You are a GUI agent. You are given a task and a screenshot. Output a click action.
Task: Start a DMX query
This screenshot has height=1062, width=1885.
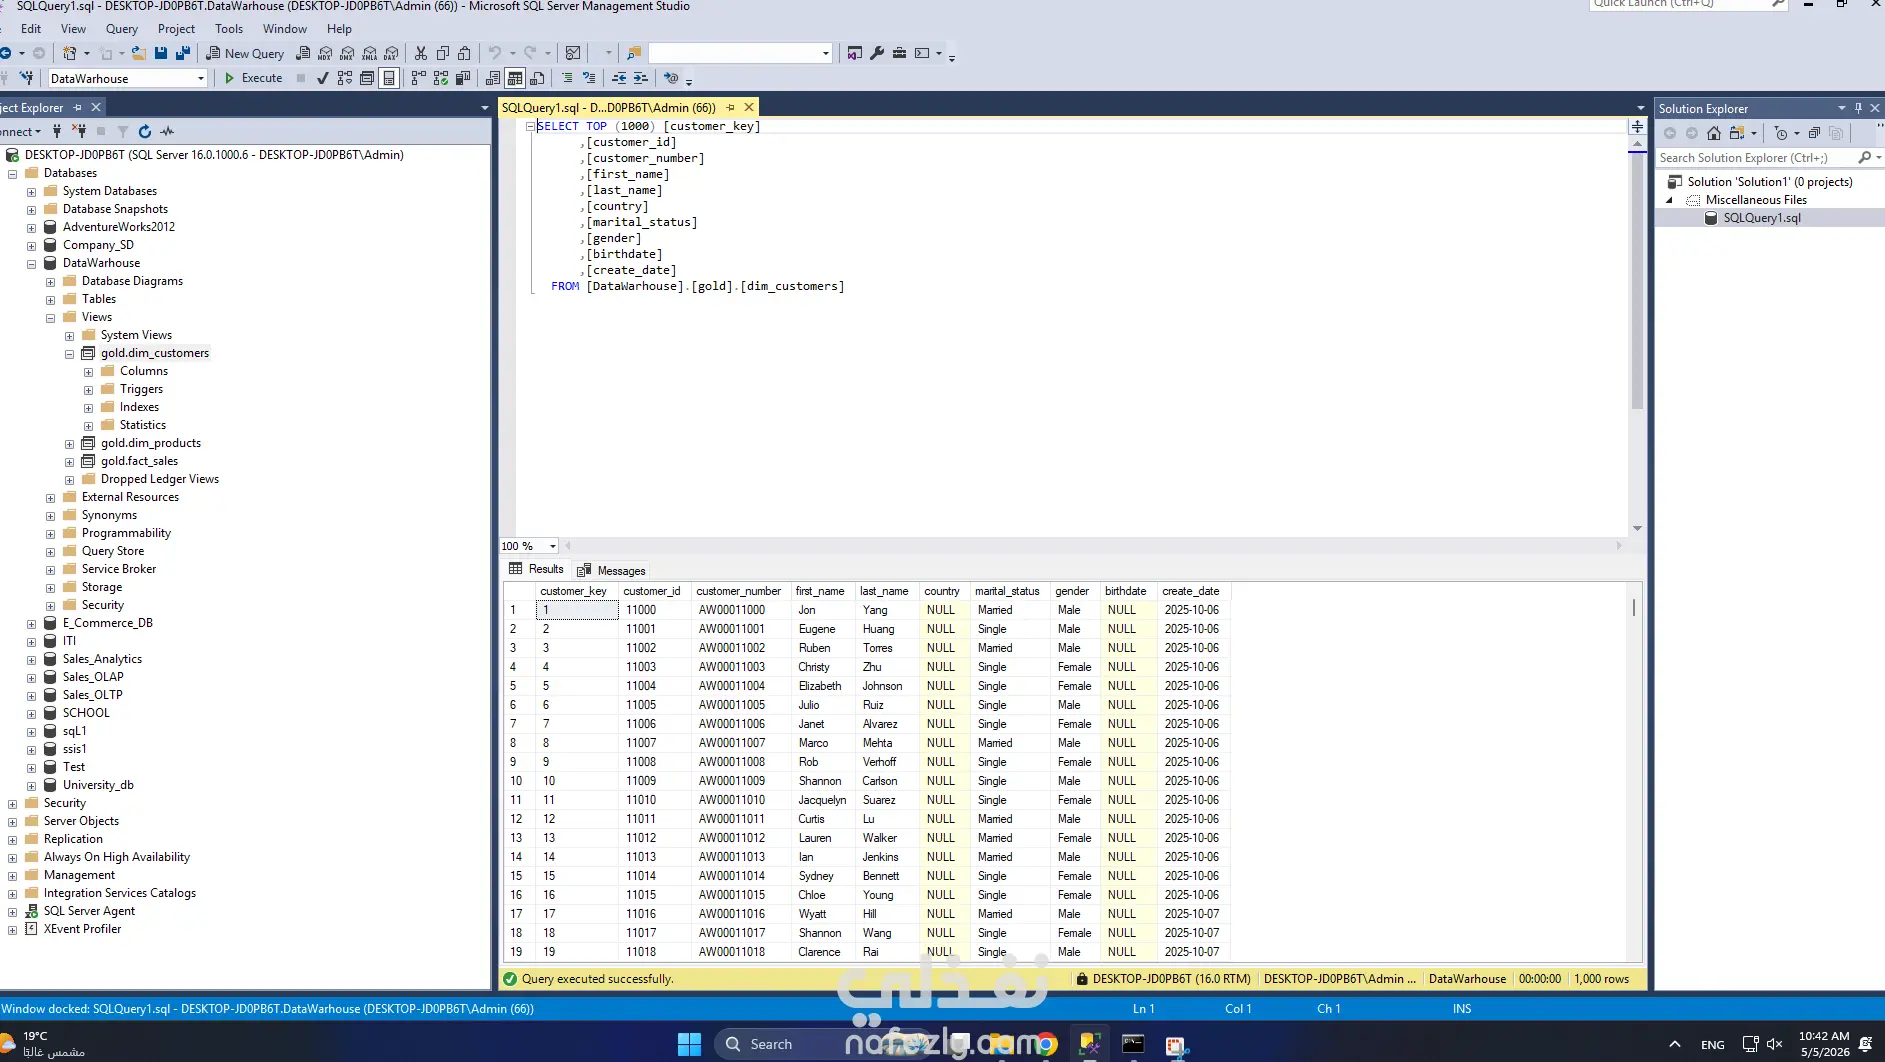347,53
